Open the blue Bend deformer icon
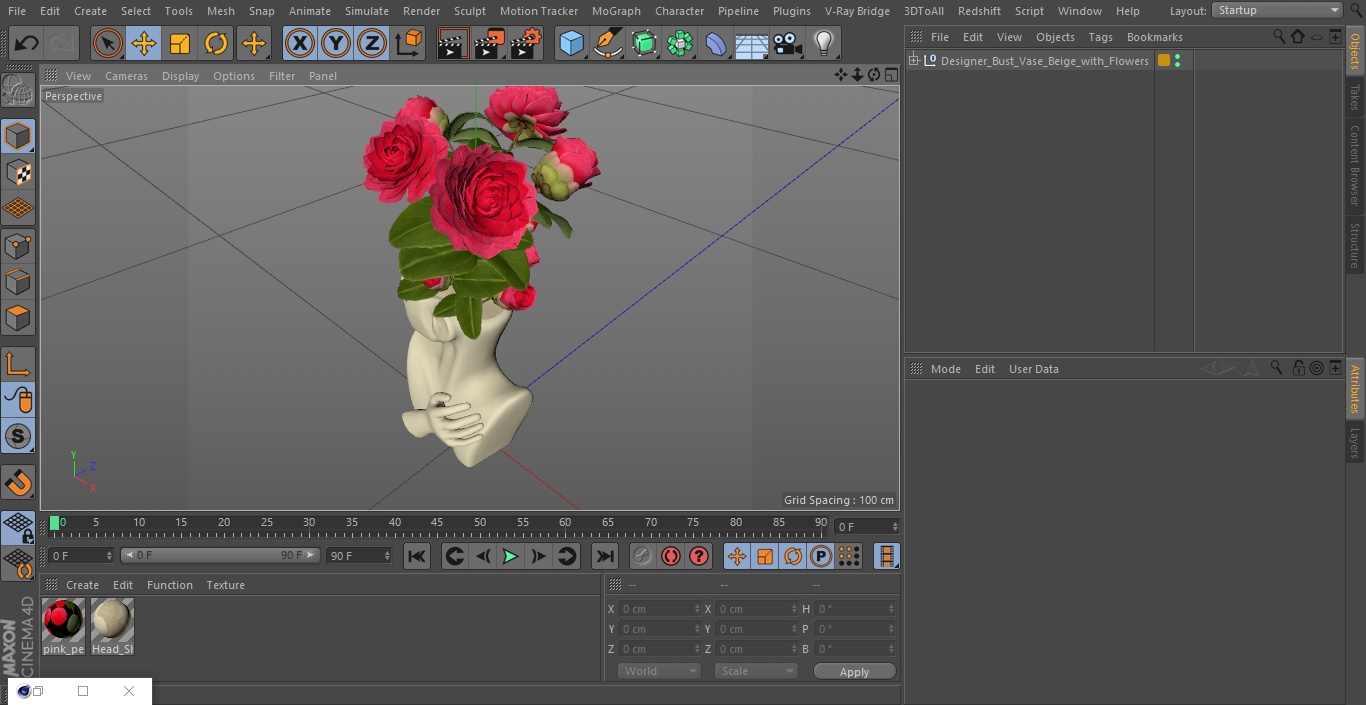This screenshot has height=705, width=1366. click(x=716, y=43)
